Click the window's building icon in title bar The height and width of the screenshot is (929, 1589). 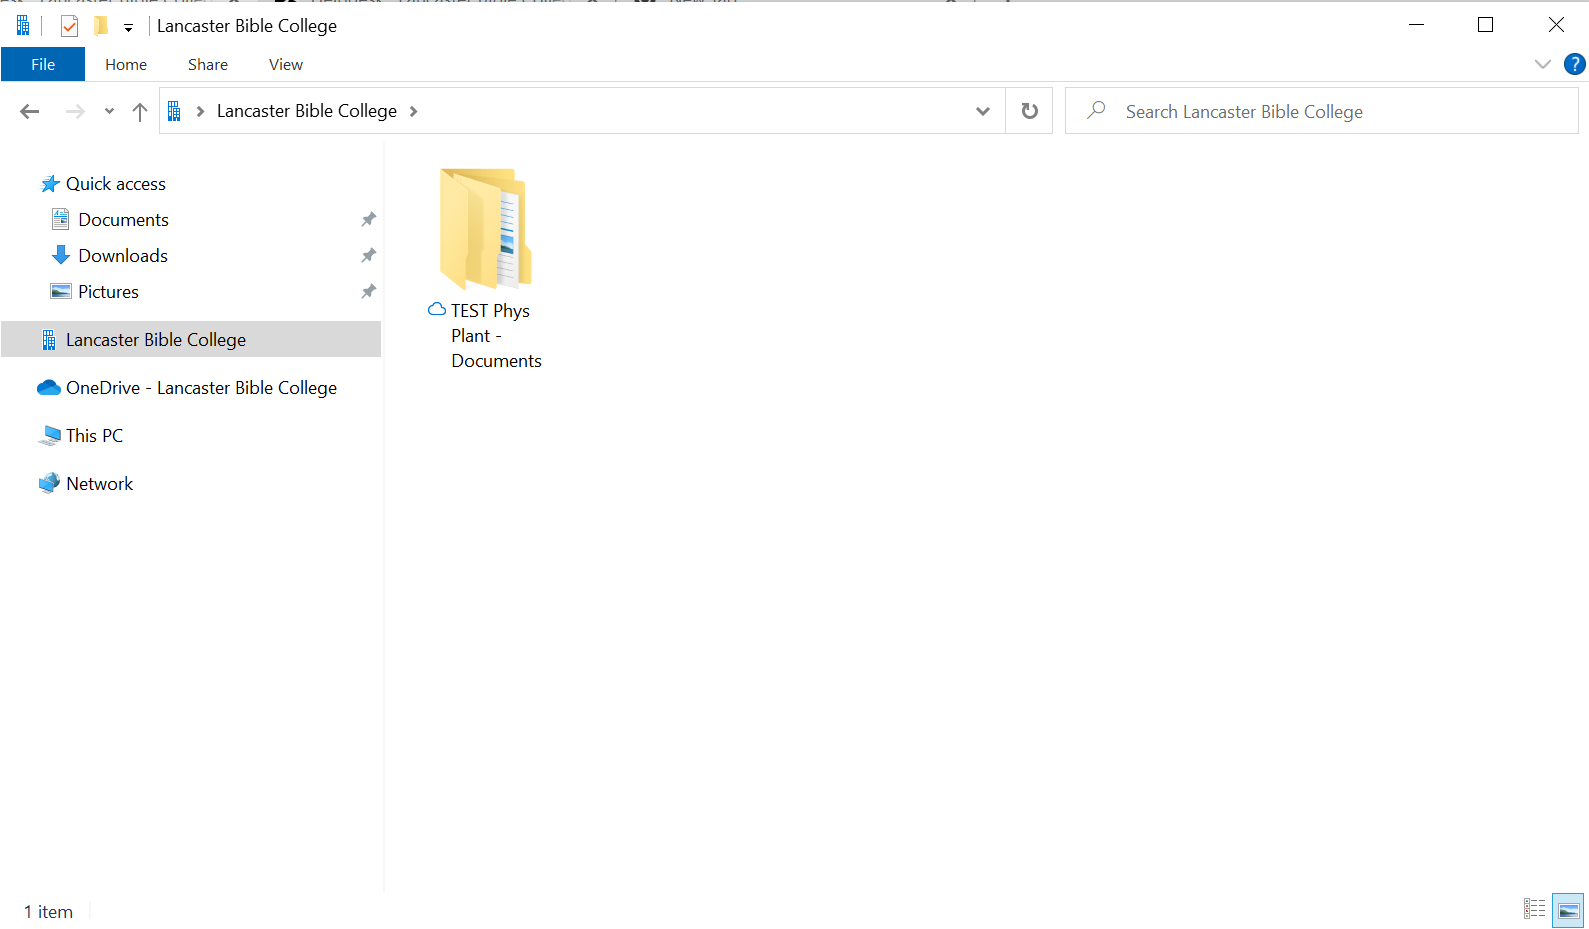(23, 26)
